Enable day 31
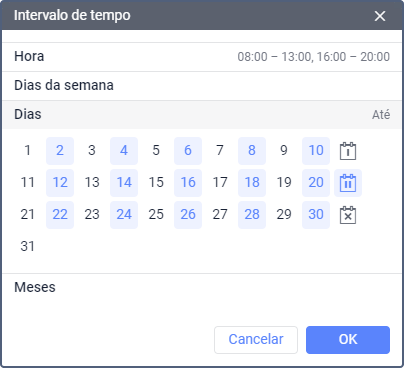 [28, 247]
